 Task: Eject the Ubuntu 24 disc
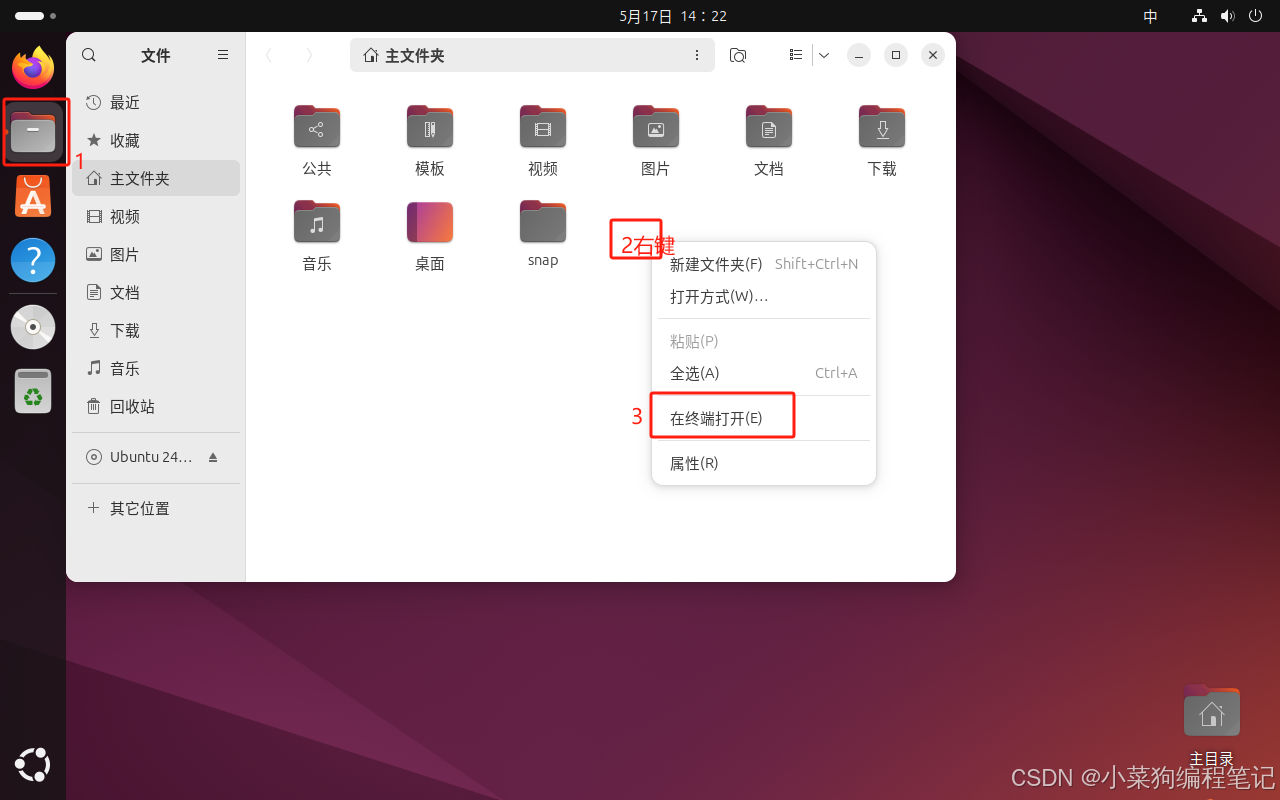pyautogui.click(x=213, y=457)
